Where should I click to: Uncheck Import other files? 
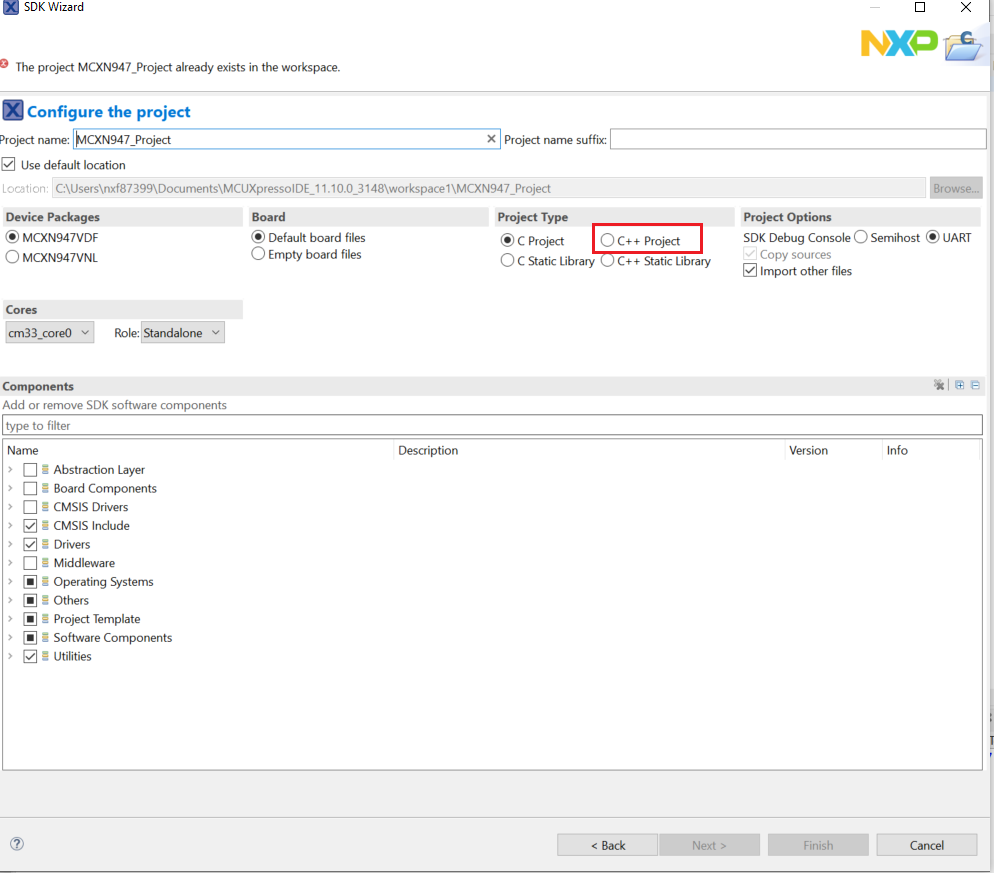pyautogui.click(x=750, y=271)
